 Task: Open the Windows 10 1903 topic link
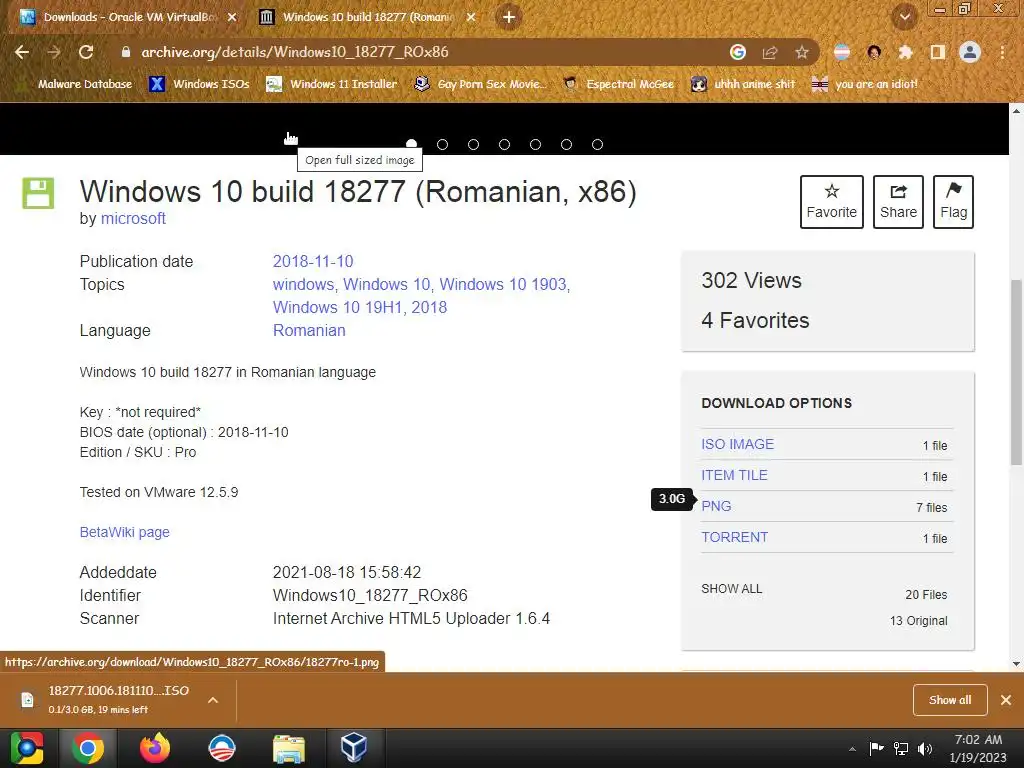click(x=502, y=285)
